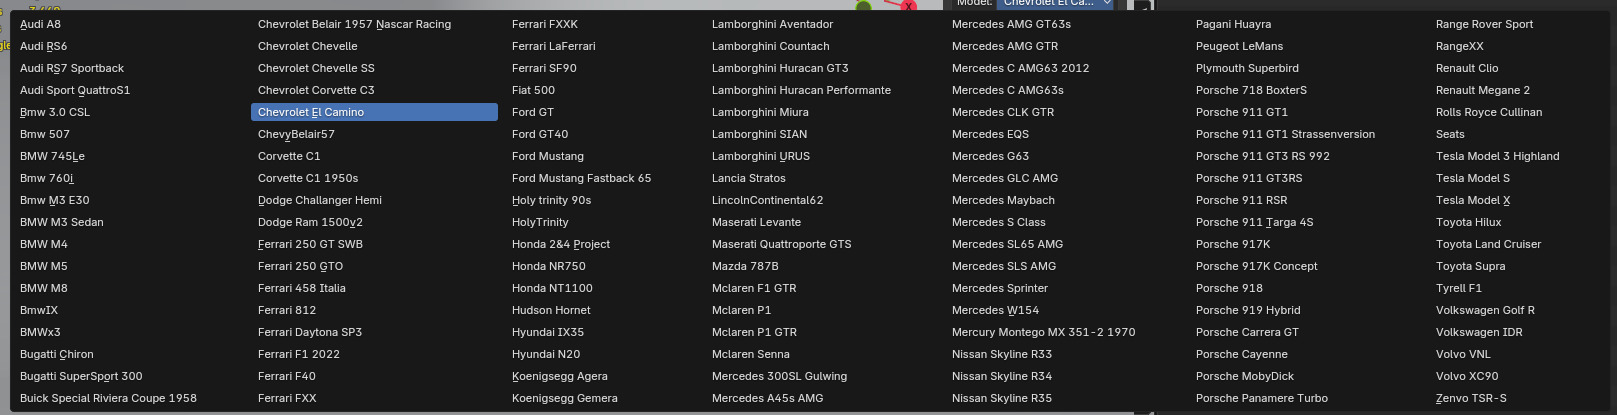
Task: Select Mercedes AMG GT63s
Action: (x=1011, y=24)
